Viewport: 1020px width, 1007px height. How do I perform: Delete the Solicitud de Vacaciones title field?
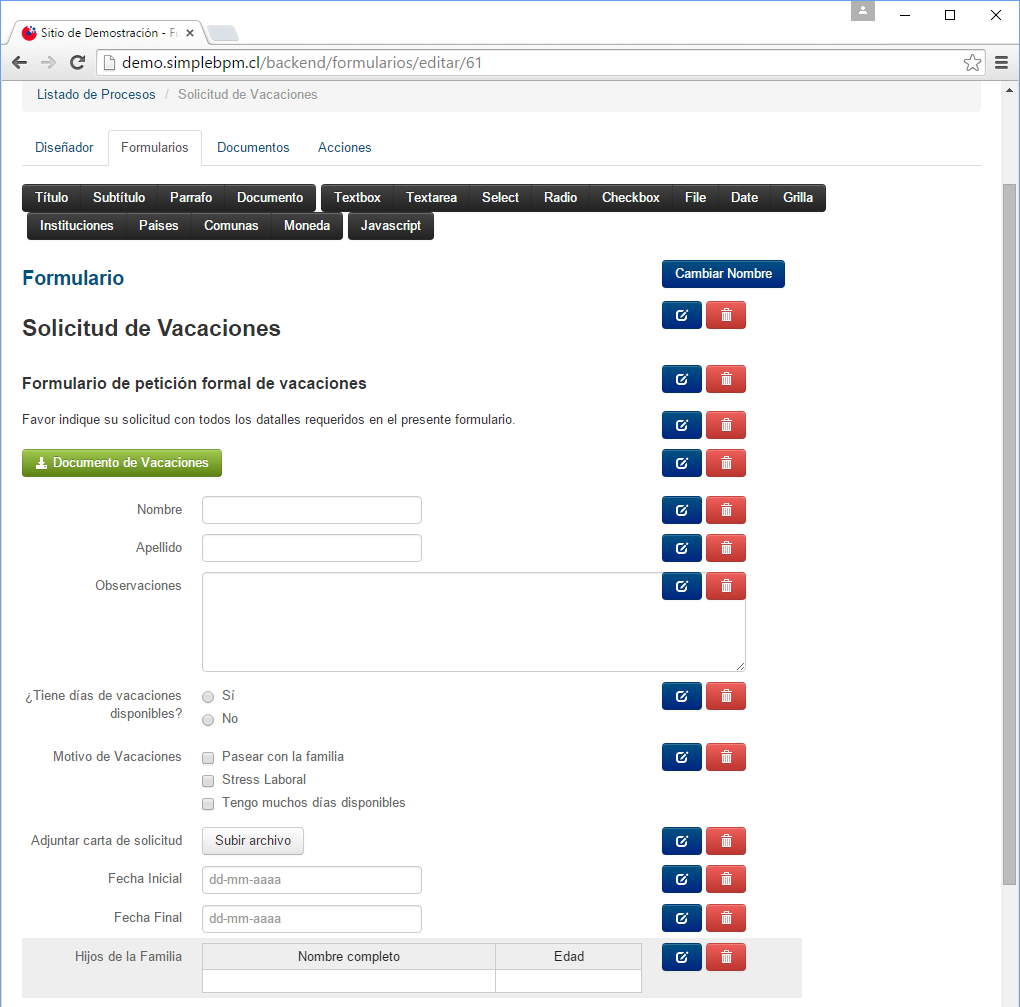click(x=726, y=316)
